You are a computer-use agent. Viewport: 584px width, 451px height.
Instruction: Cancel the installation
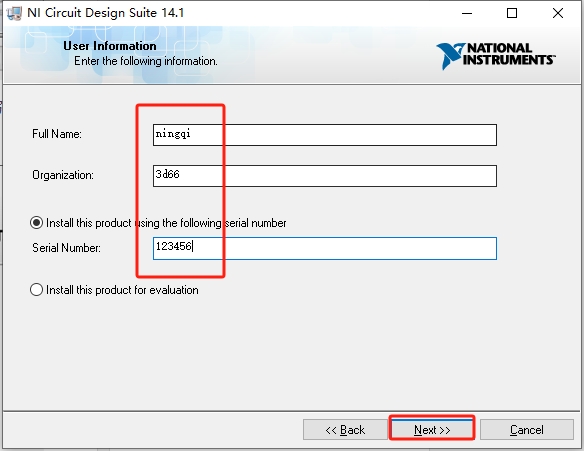527,429
